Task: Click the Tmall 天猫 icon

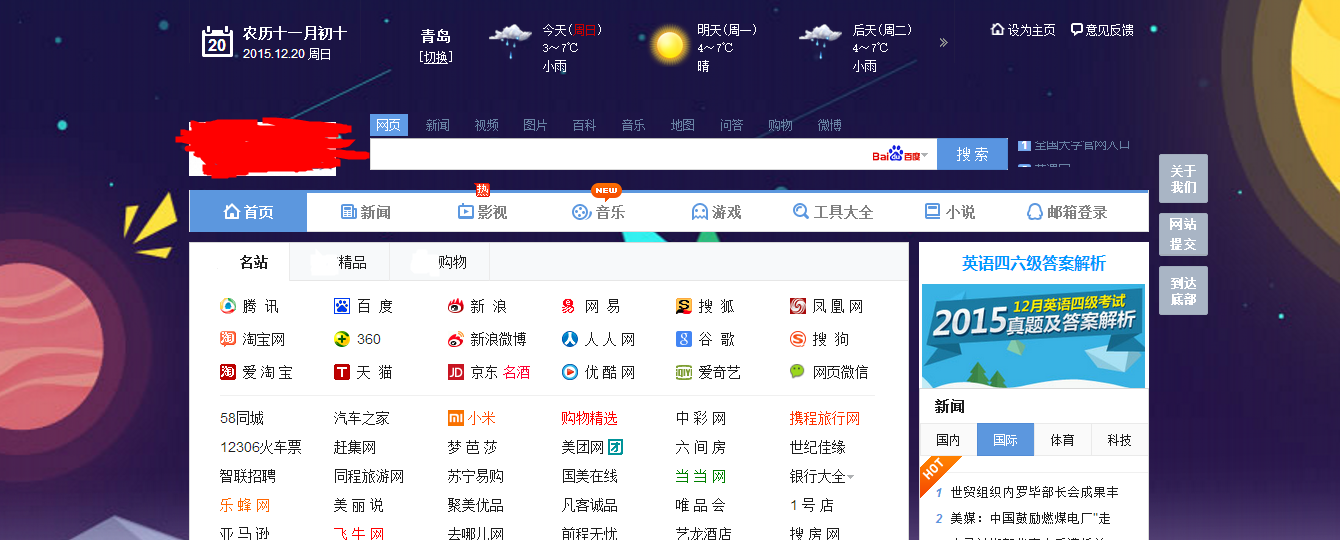Action: [x=342, y=372]
